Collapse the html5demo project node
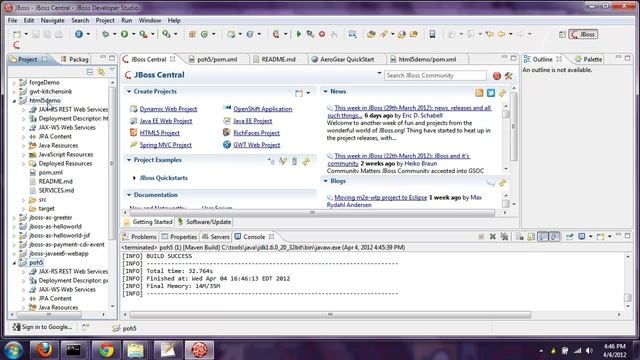640x360 pixels. [x=14, y=101]
